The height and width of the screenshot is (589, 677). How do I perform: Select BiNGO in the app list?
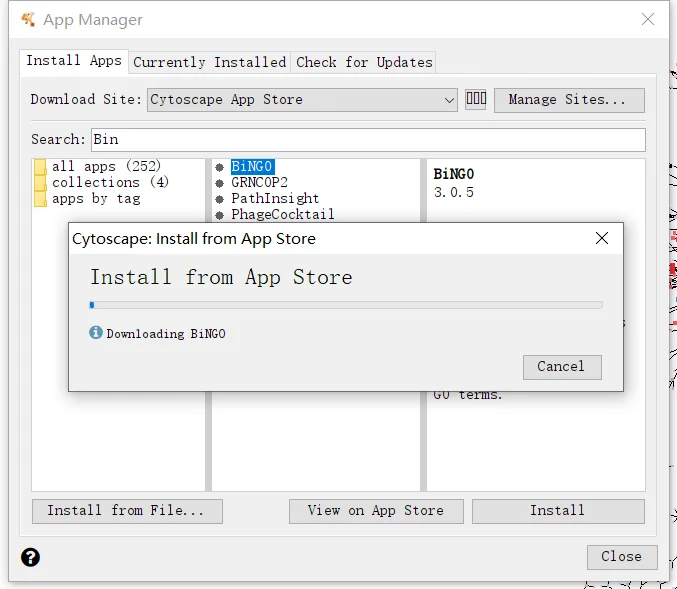[x=253, y=167]
